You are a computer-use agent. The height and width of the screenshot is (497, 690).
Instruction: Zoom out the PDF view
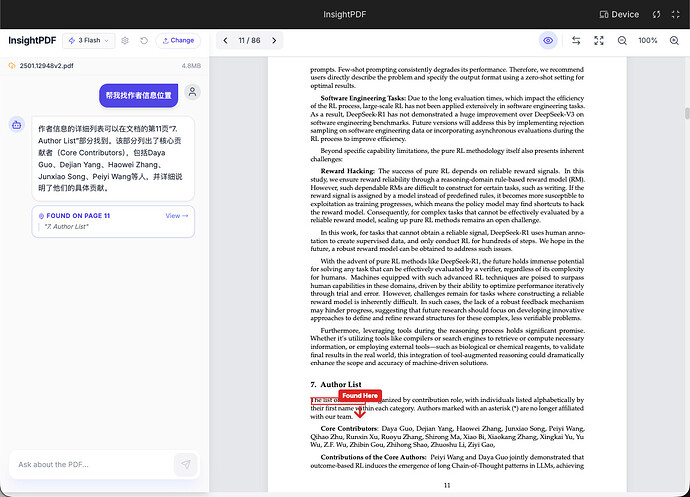pos(622,40)
